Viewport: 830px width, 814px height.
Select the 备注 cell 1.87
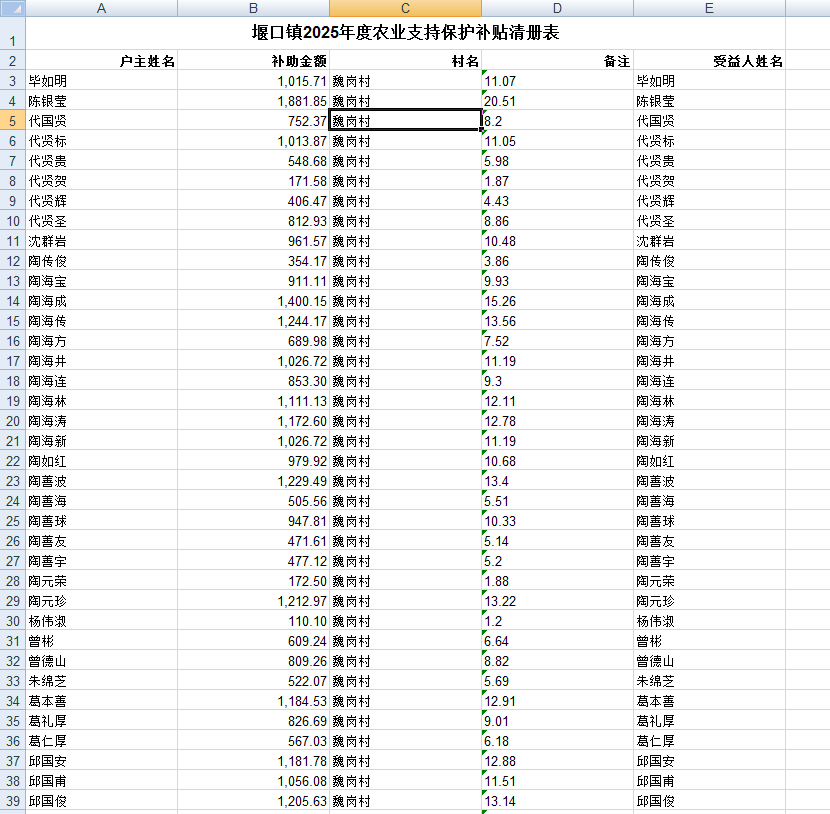coord(557,180)
